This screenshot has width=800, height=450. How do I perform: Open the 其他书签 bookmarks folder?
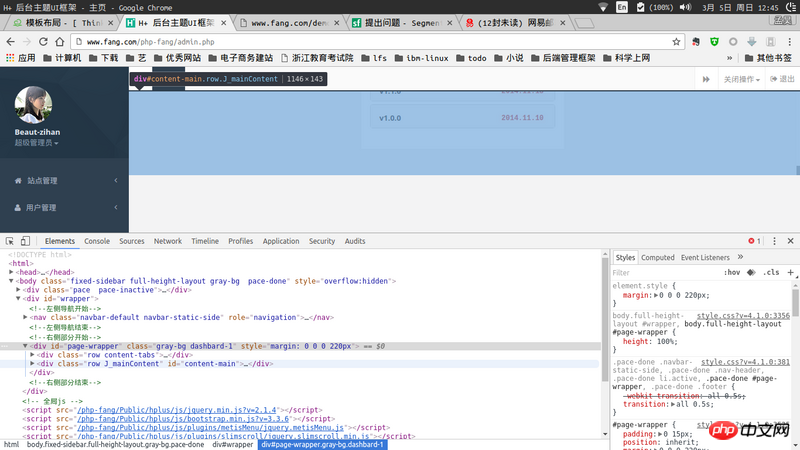(x=768, y=58)
